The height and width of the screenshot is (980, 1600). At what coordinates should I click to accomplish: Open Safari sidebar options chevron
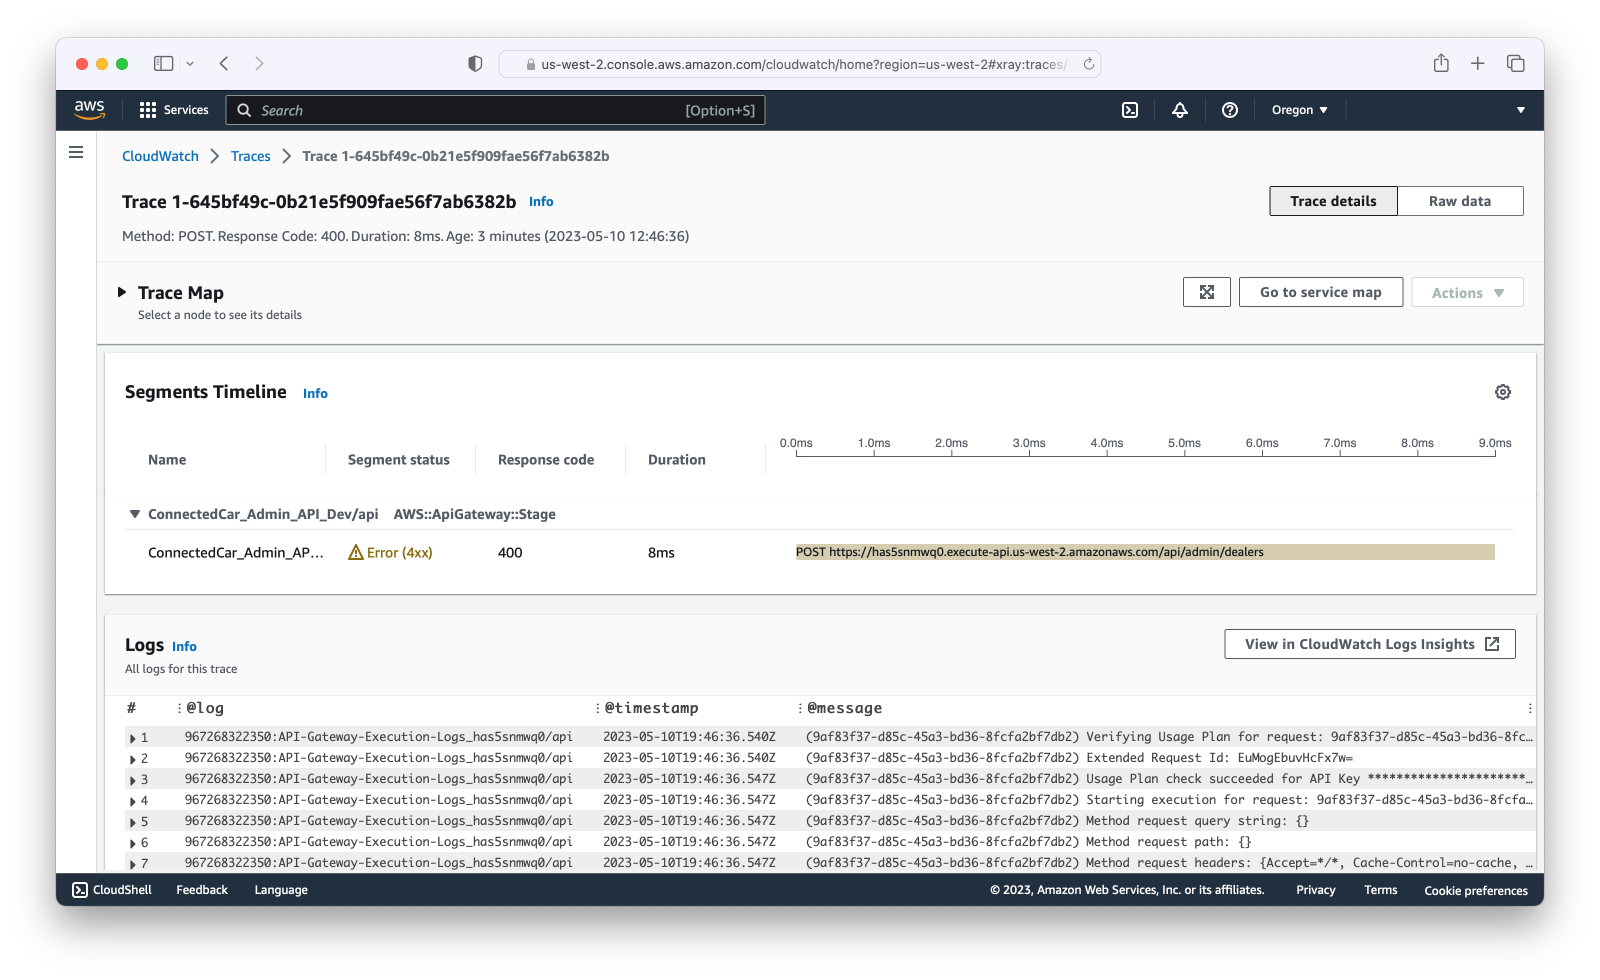[x=190, y=64]
